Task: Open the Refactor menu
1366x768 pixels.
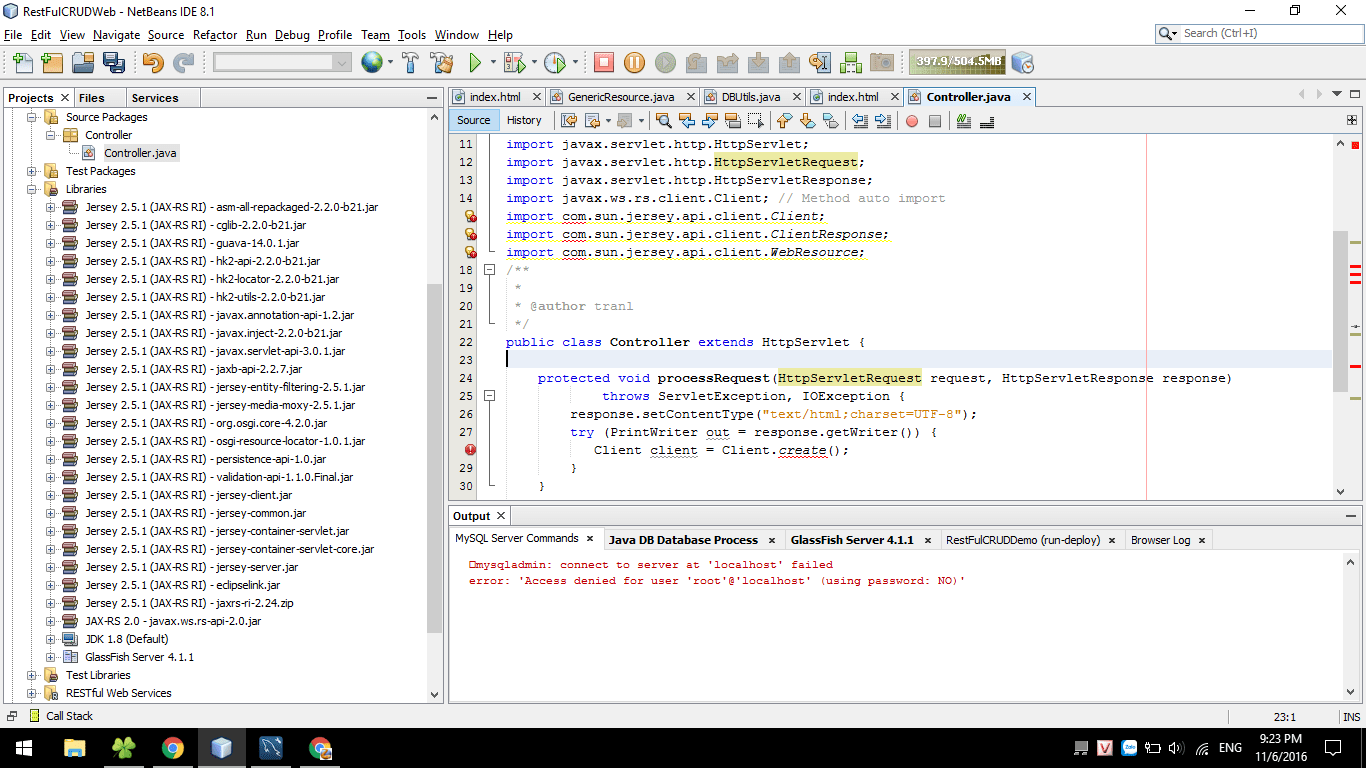Action: pos(216,35)
